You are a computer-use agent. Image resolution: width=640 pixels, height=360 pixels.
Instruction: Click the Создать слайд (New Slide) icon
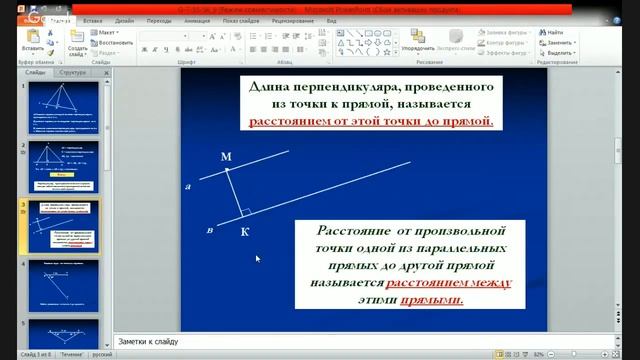point(77,36)
